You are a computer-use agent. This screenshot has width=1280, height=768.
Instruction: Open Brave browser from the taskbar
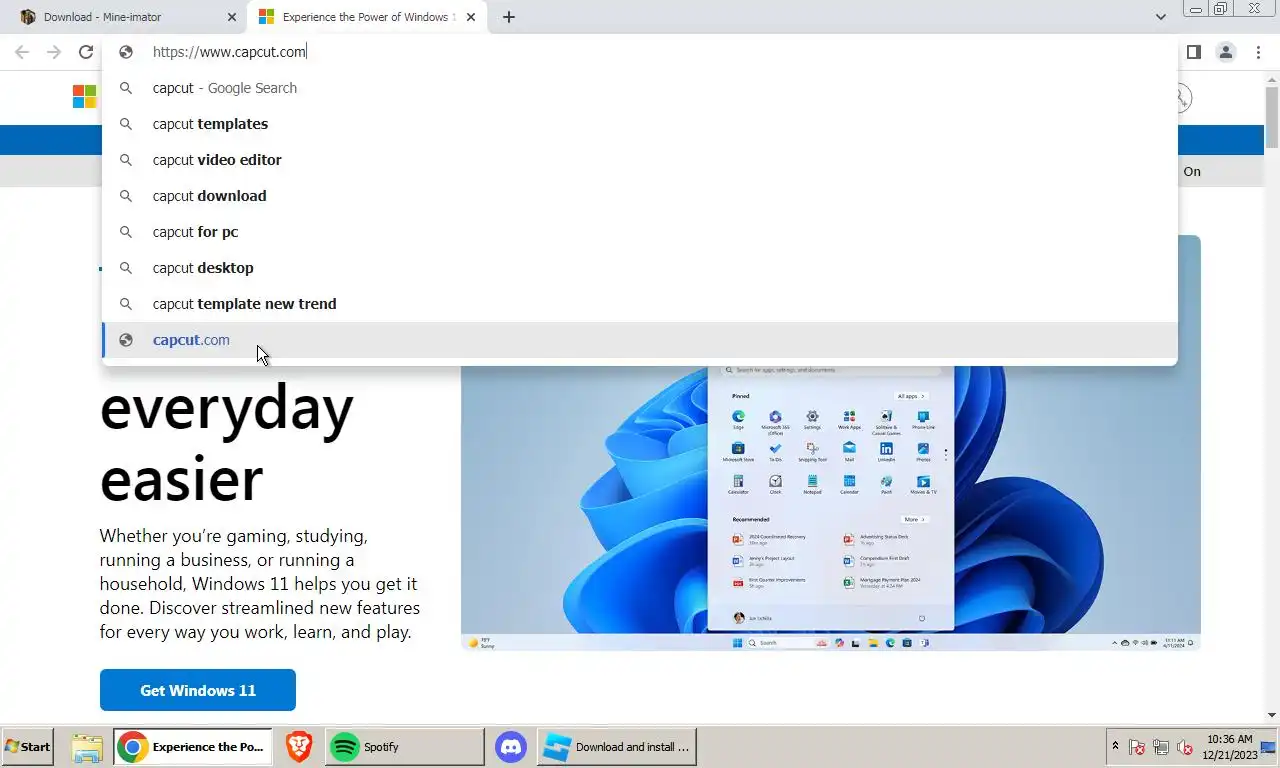[299, 747]
